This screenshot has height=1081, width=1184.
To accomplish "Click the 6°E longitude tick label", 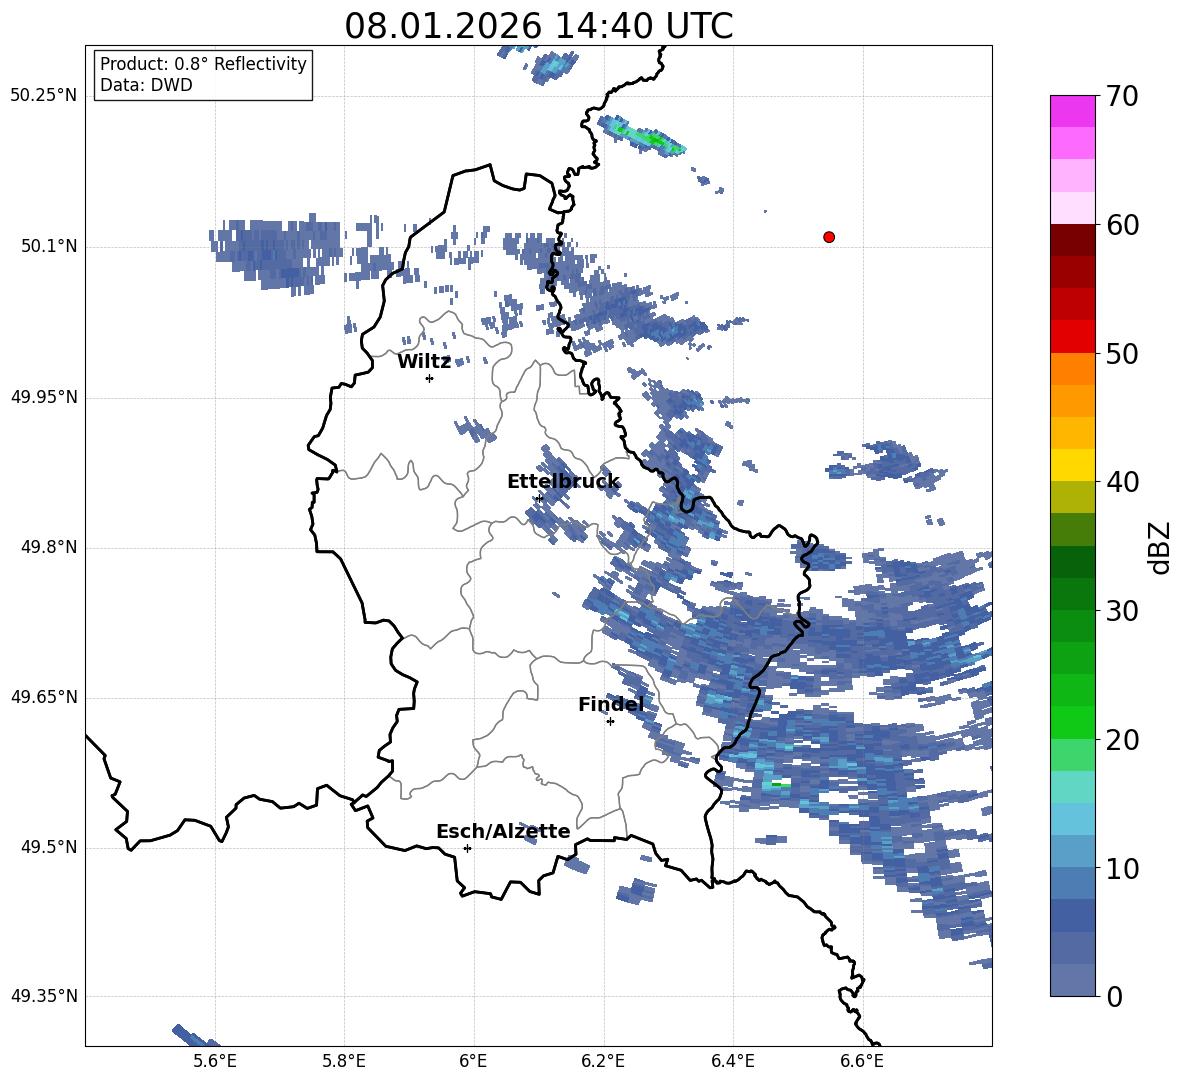I will pos(473,1061).
